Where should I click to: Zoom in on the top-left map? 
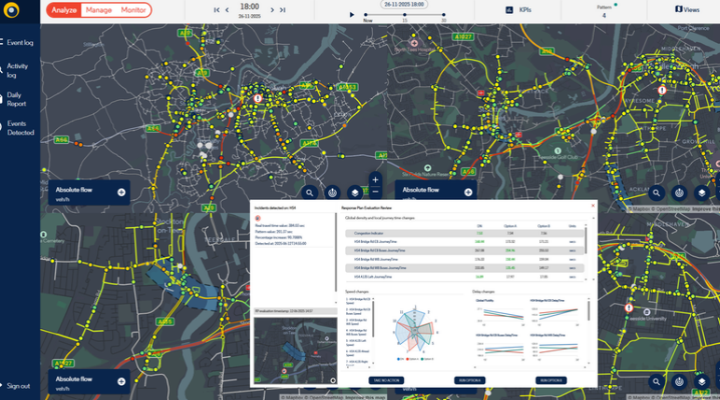pos(375,180)
